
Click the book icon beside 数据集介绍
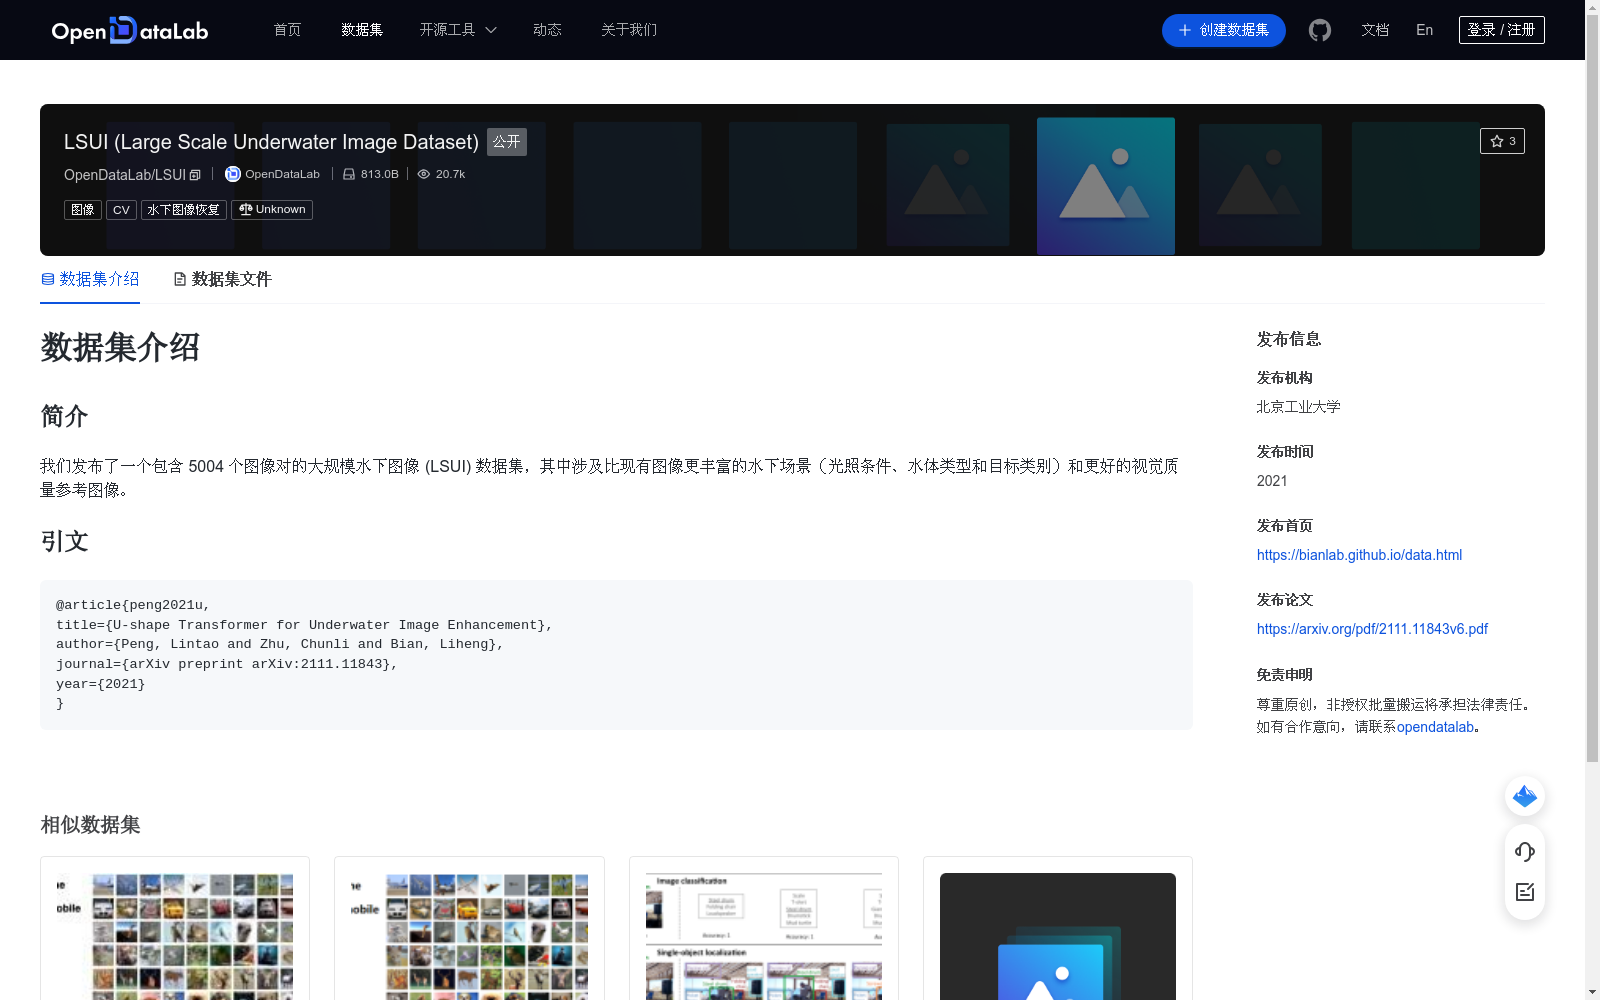click(x=46, y=279)
